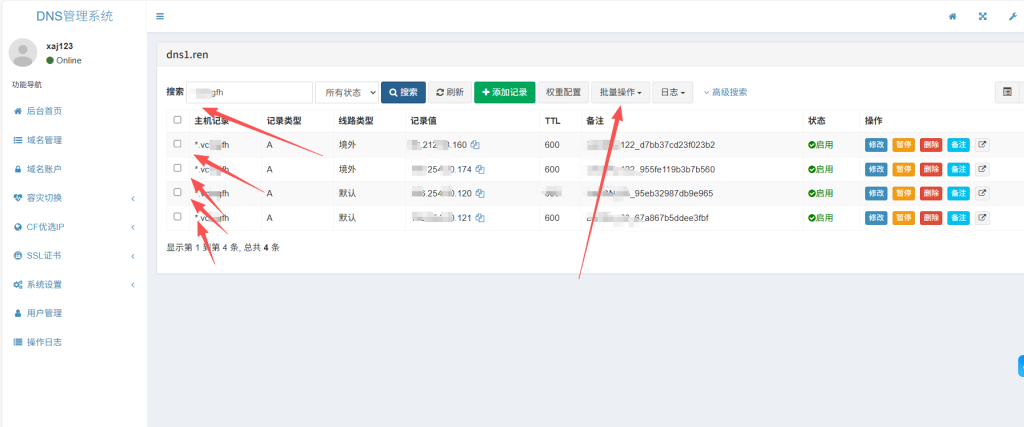The width and height of the screenshot is (1024, 427).
Task: Click the dns1.ren panel title
Action: (187, 55)
